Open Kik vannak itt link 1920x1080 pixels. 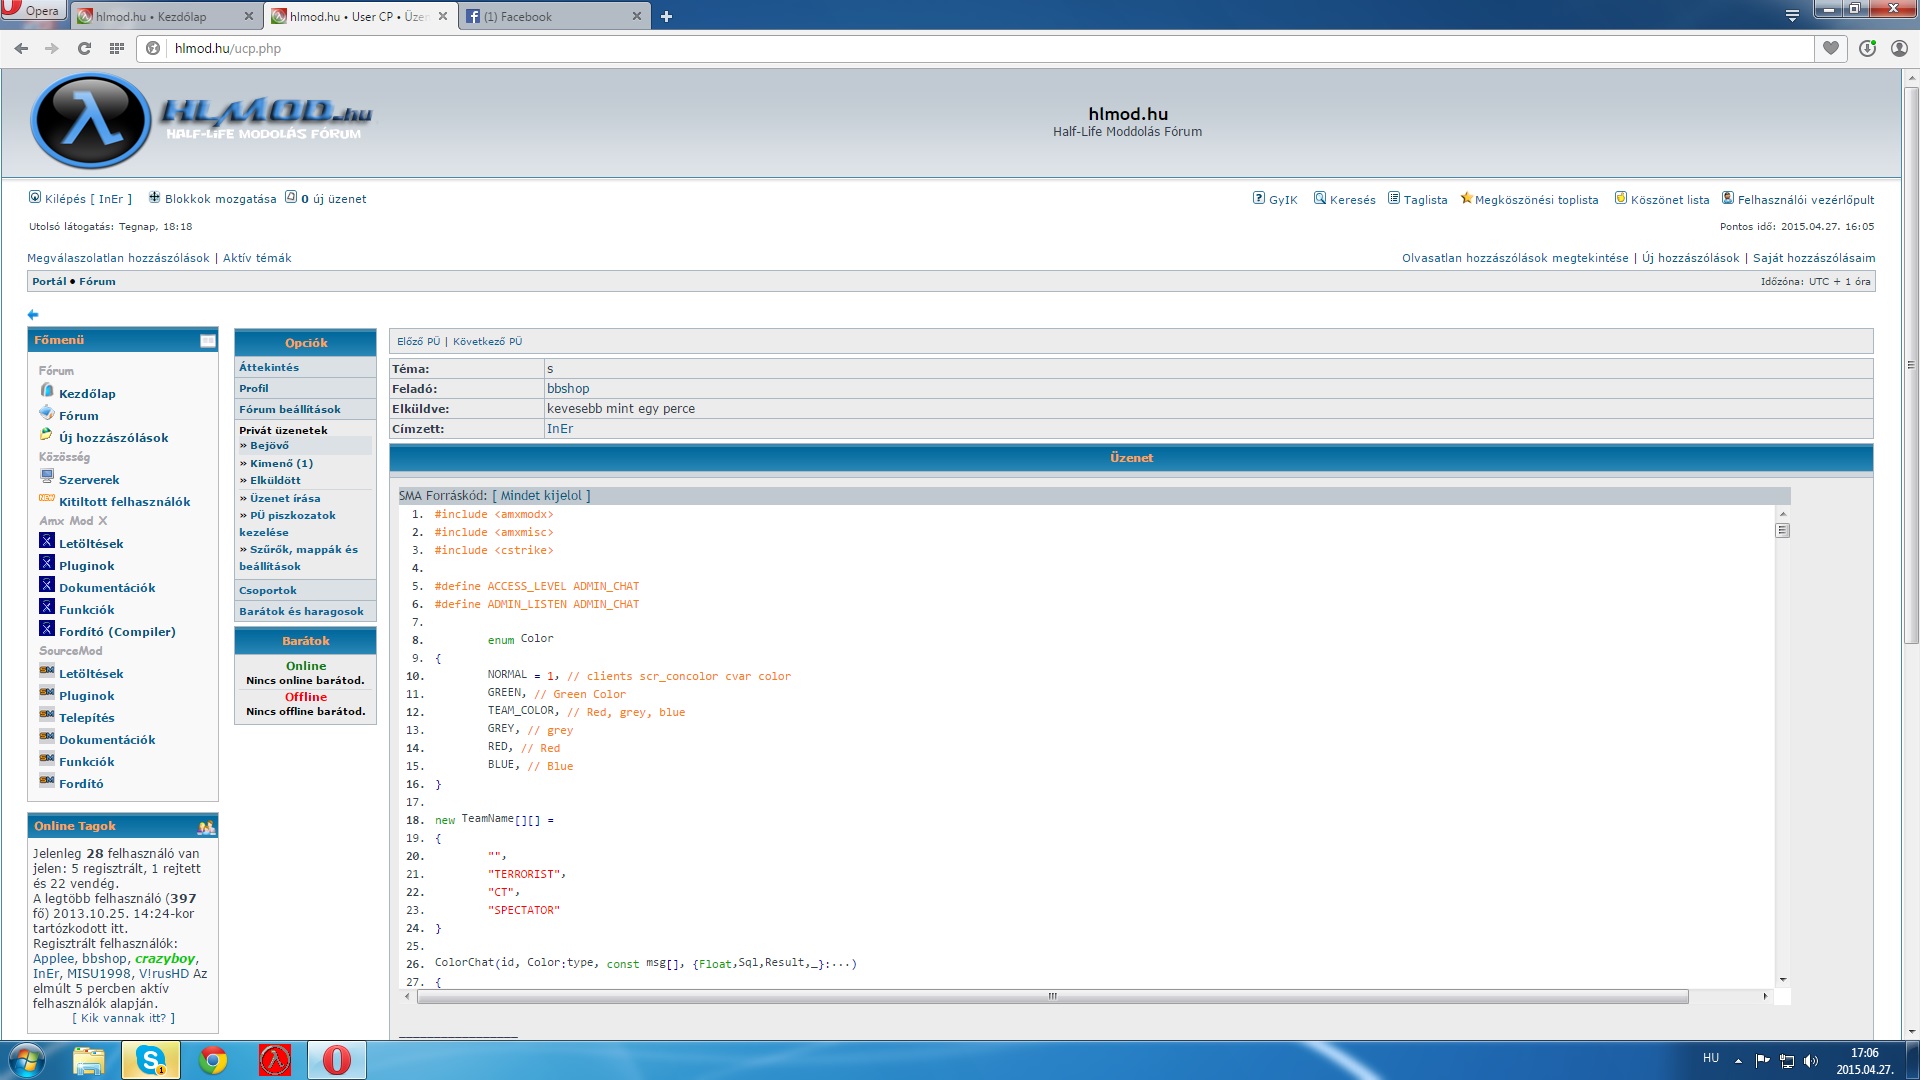[123, 1018]
